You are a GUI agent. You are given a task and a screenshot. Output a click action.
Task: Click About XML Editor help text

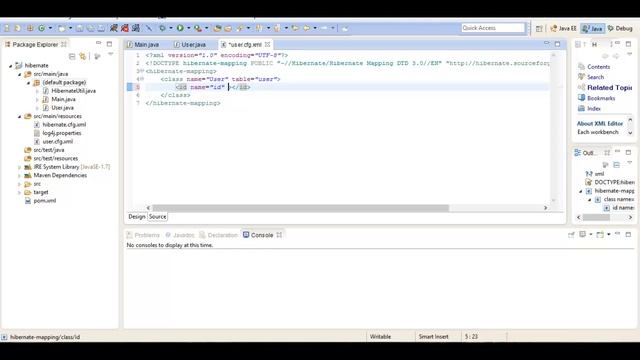600,123
